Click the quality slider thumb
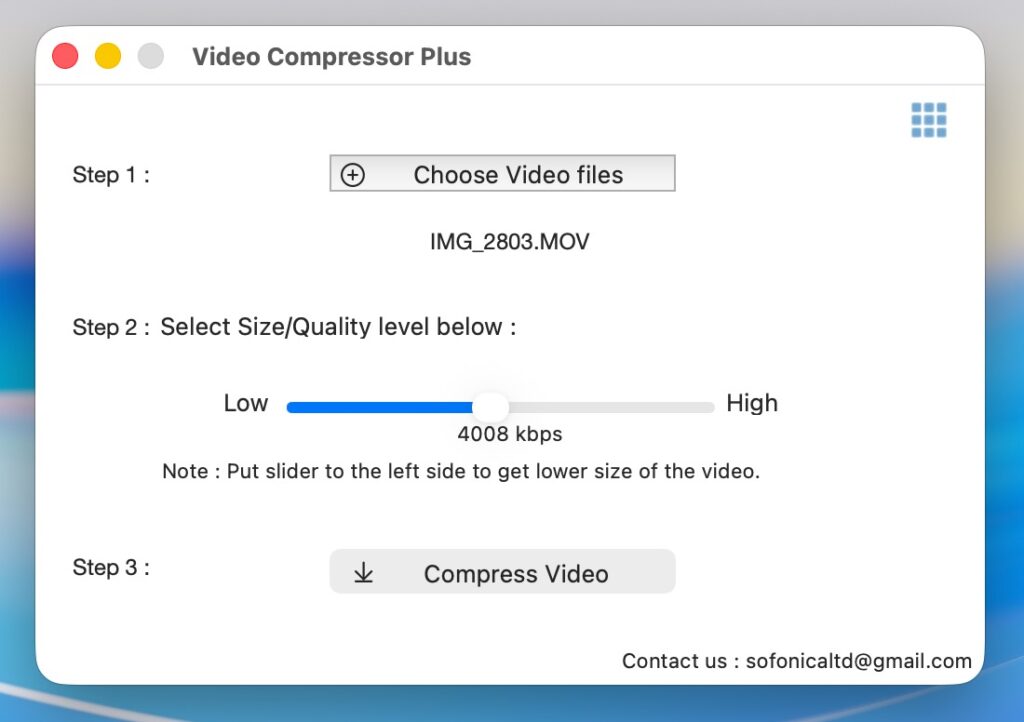 pyautogui.click(x=490, y=407)
